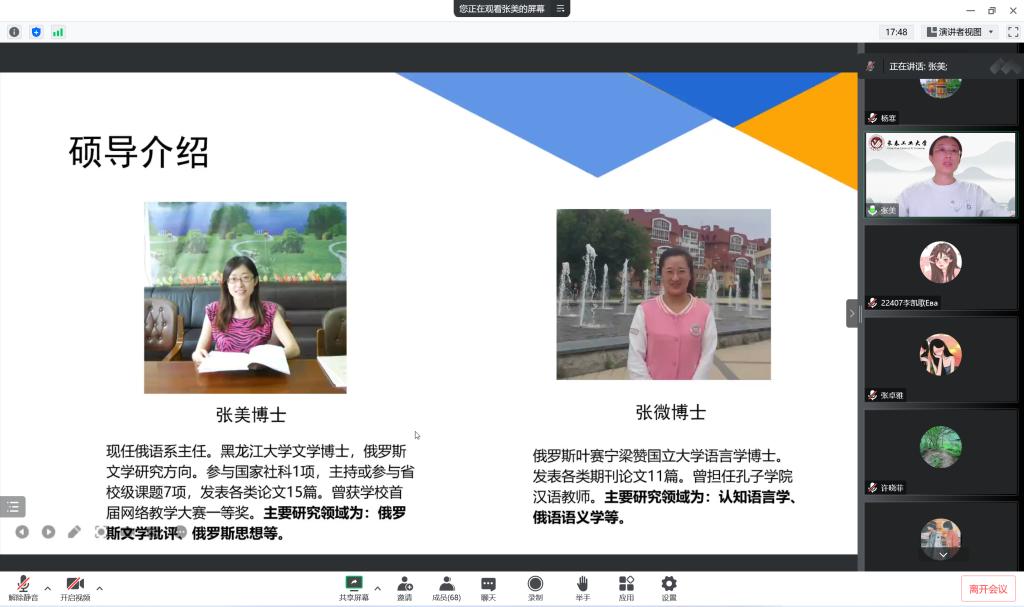Collapse participant sidebar using the side arrow
Image resolution: width=1024 pixels, height=607 pixels.
tap(852, 313)
